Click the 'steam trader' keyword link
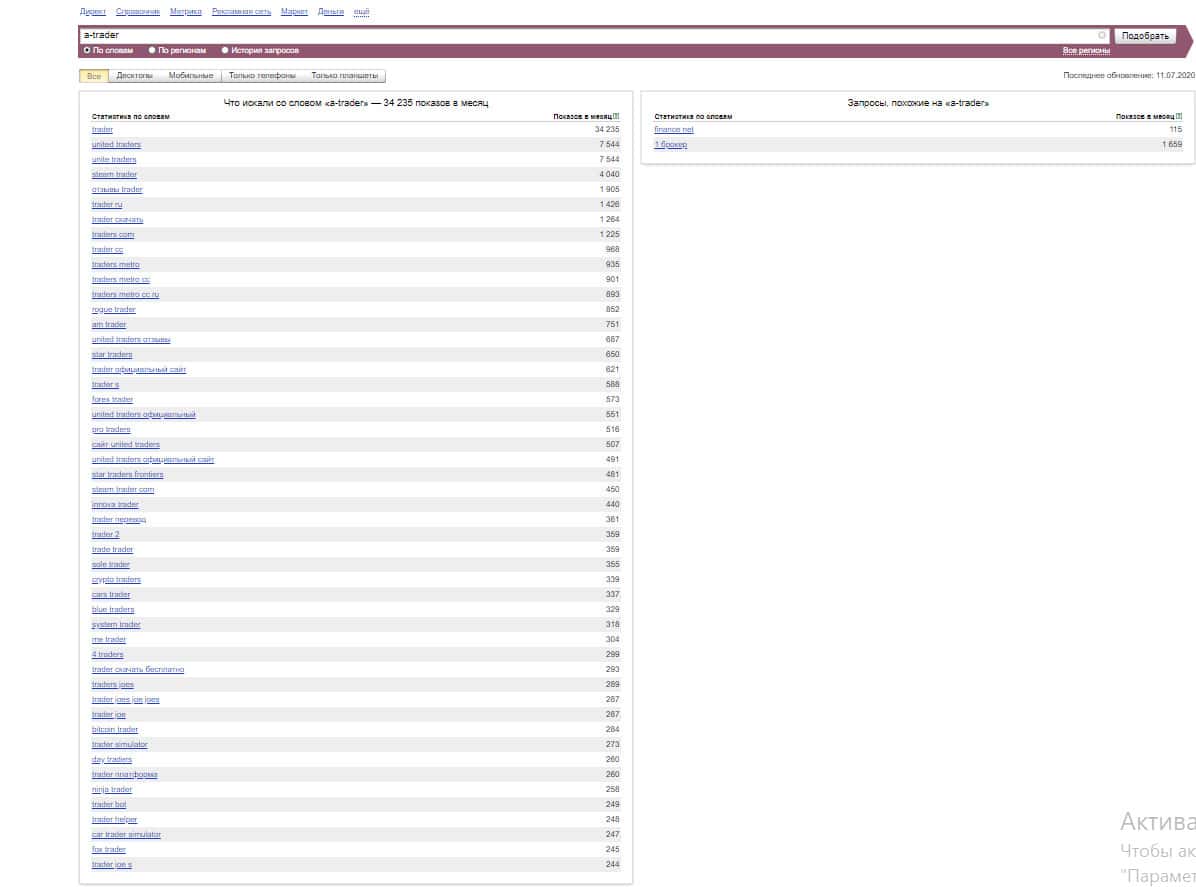Screen dimensions: 1196x887 pos(114,175)
